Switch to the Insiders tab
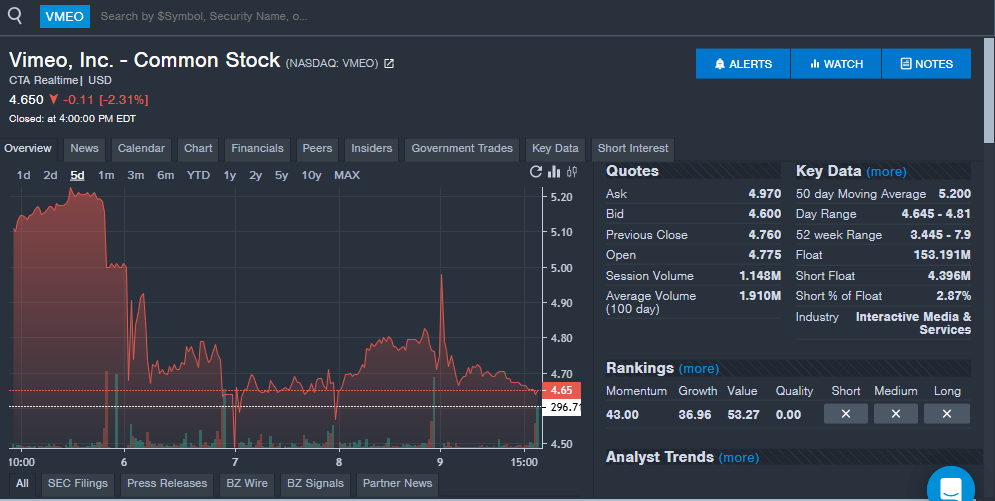995x501 pixels. (371, 148)
